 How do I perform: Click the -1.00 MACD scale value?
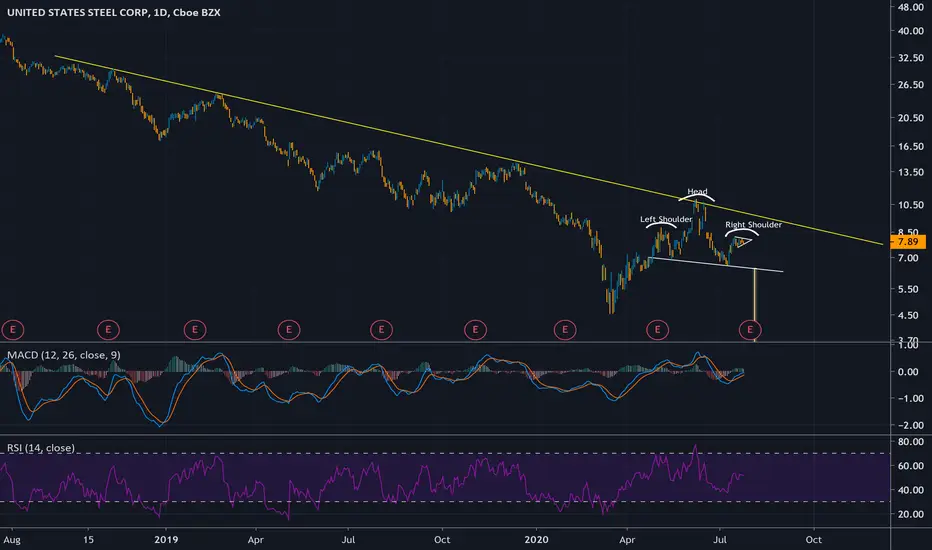pyautogui.click(x=909, y=398)
